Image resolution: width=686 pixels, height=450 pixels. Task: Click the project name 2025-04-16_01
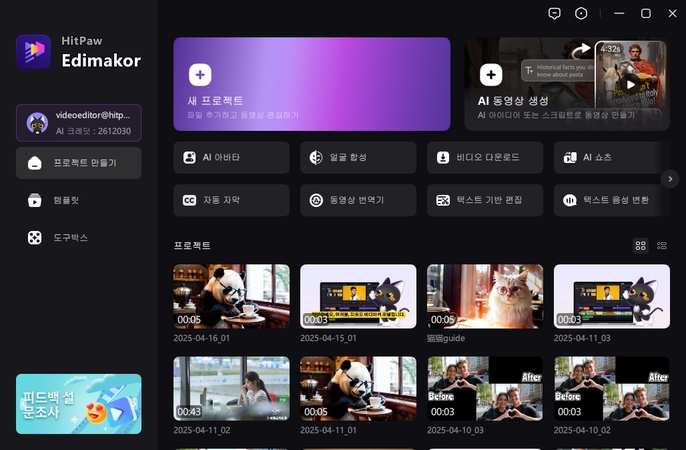tap(202, 338)
